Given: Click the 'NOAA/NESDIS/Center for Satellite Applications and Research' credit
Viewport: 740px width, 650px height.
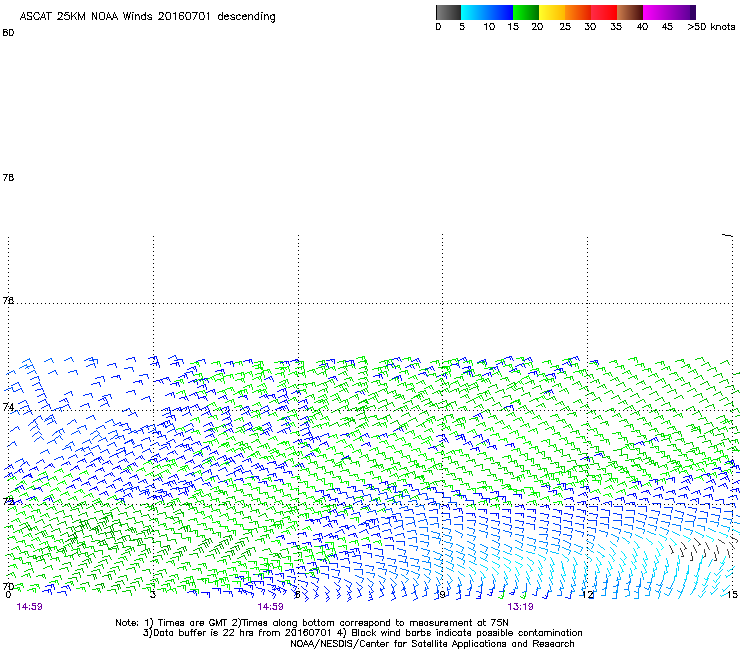Looking at the screenshot, I should pyautogui.click(x=432, y=644).
